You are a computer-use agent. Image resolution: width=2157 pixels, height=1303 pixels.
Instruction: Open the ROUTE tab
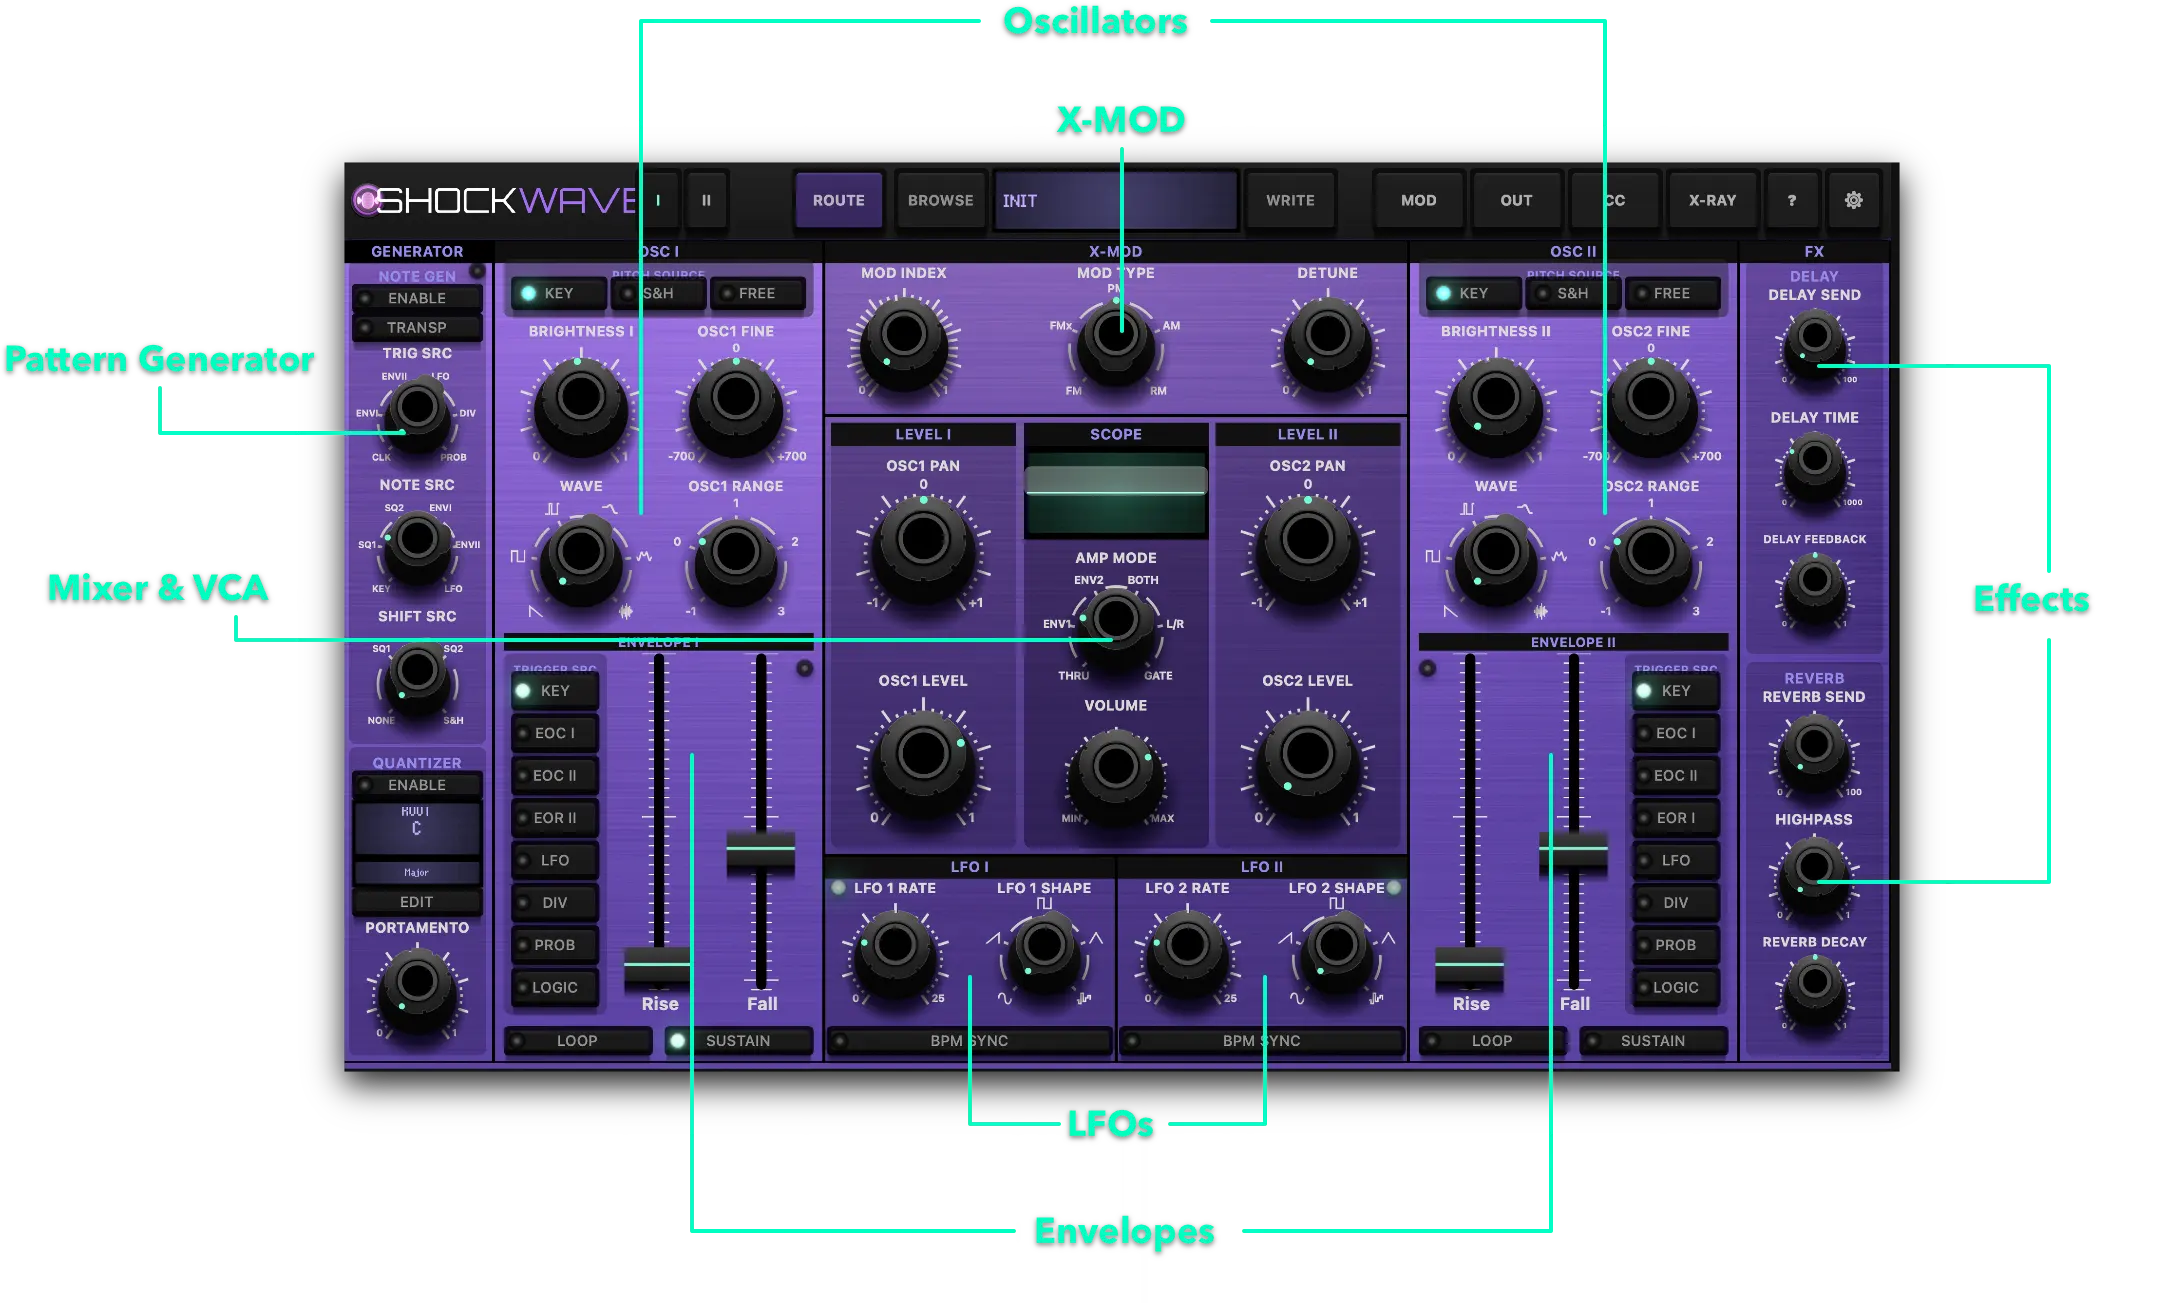(x=838, y=200)
